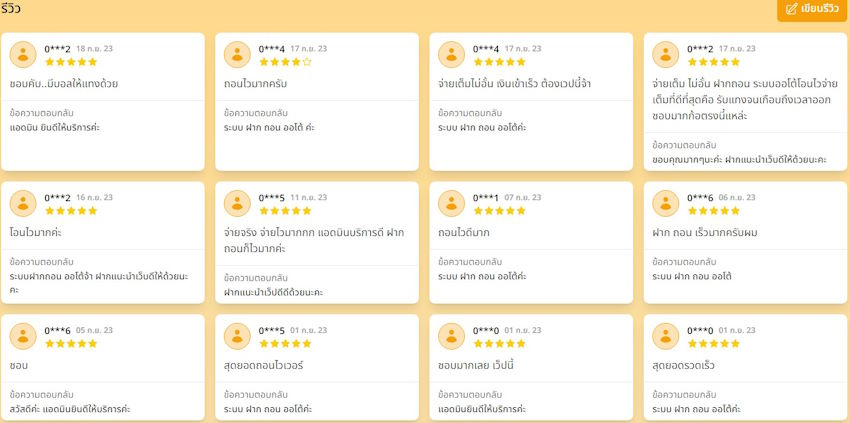
Task: Click the เขียนรีวิว (write review) button
Action: [x=812, y=9]
